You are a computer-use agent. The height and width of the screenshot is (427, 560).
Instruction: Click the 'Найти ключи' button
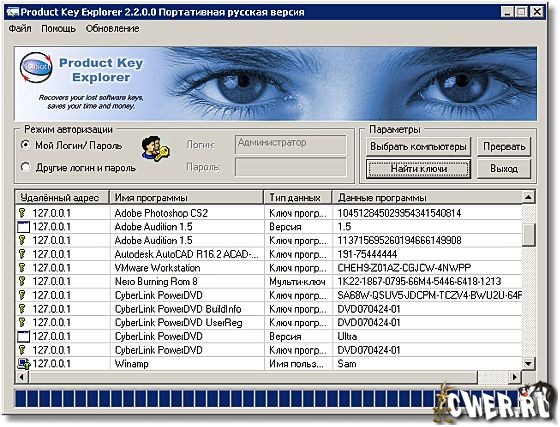(x=419, y=169)
